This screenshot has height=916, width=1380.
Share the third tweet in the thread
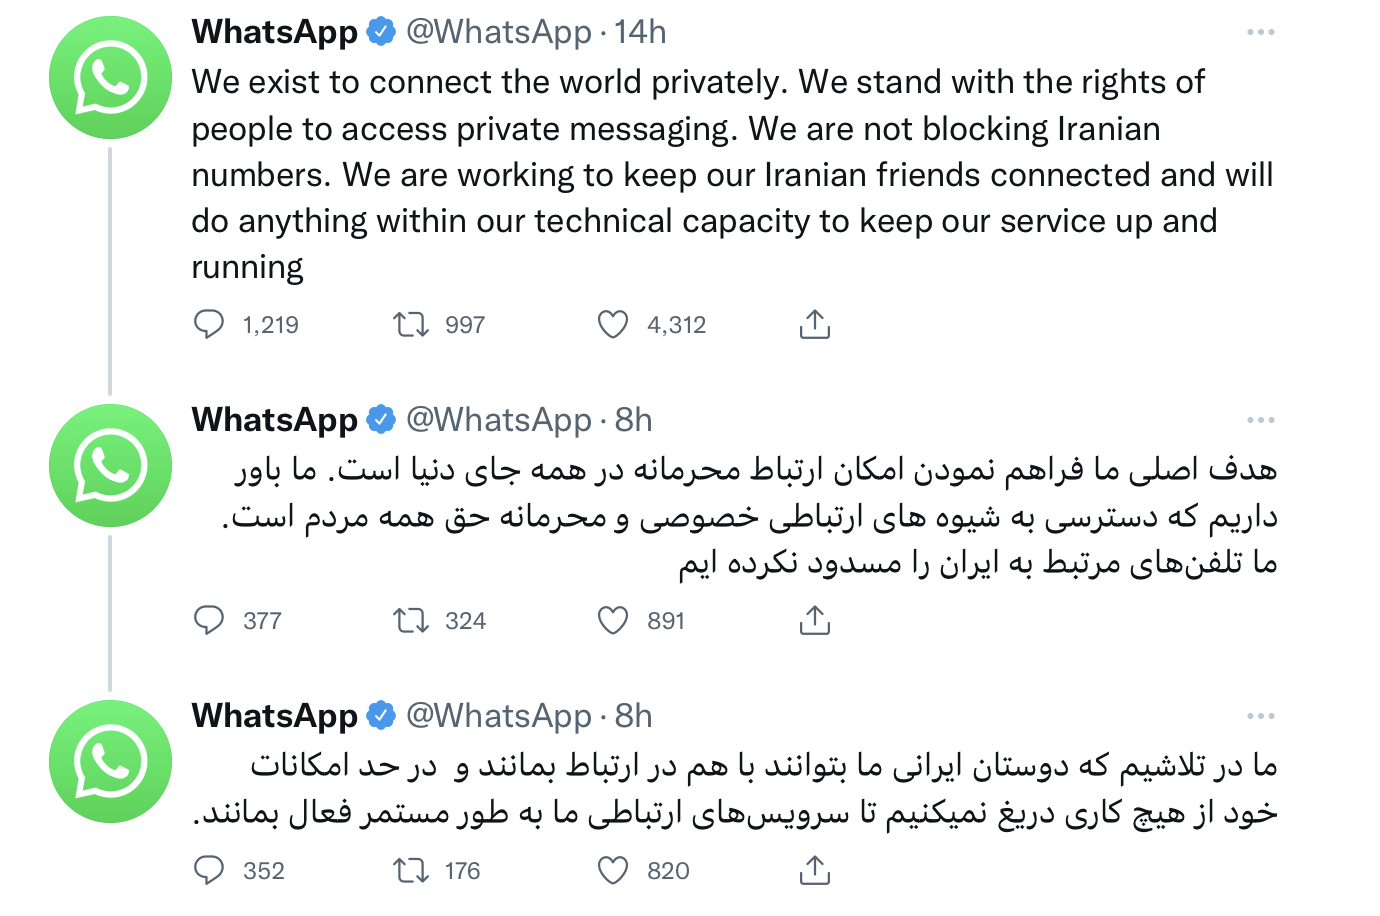click(815, 870)
